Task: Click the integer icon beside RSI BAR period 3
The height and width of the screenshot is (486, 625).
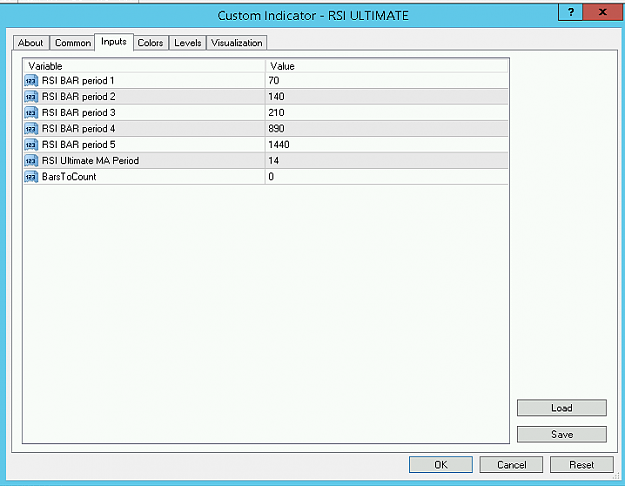Action: pos(31,113)
